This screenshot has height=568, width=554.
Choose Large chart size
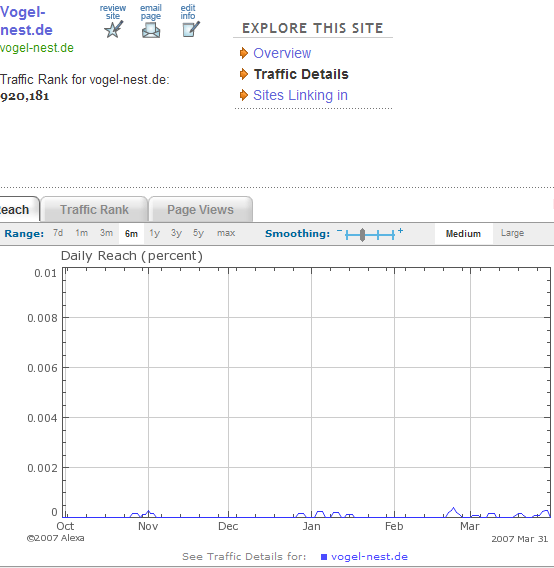[x=512, y=233]
